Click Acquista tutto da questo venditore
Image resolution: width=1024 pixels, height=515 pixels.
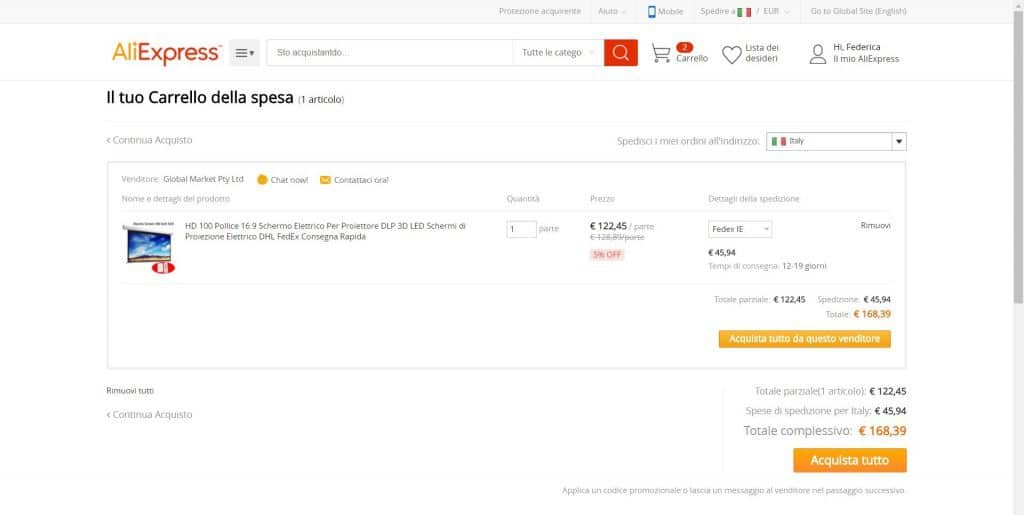(x=805, y=339)
